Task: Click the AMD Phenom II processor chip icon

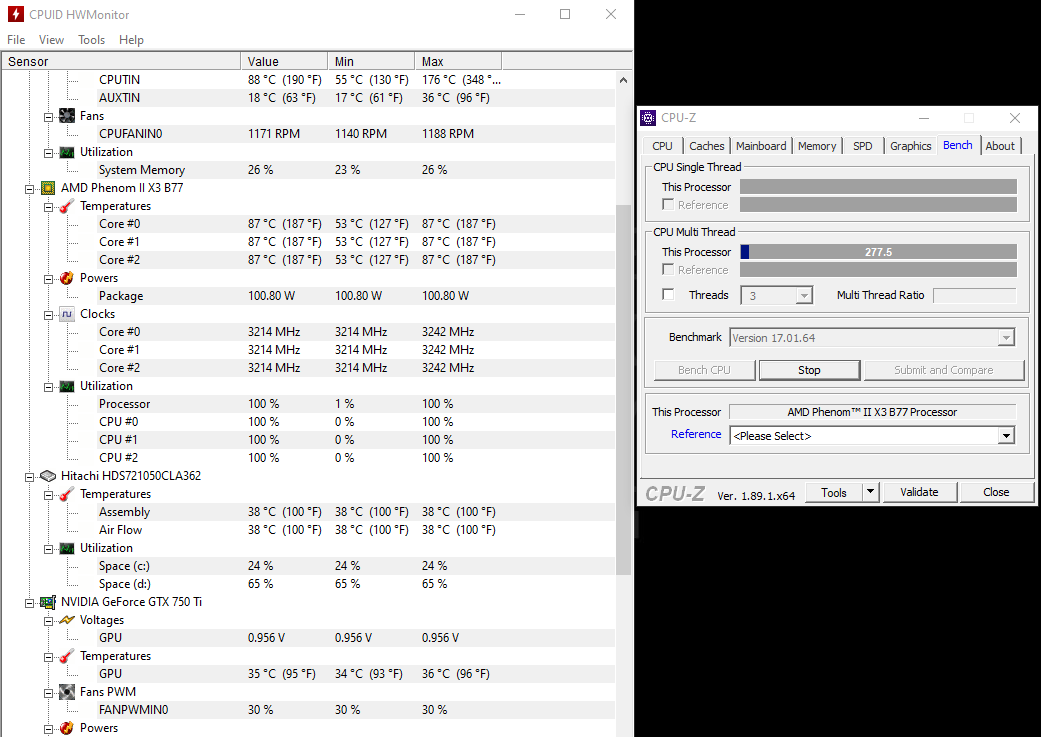Action: click(48, 188)
